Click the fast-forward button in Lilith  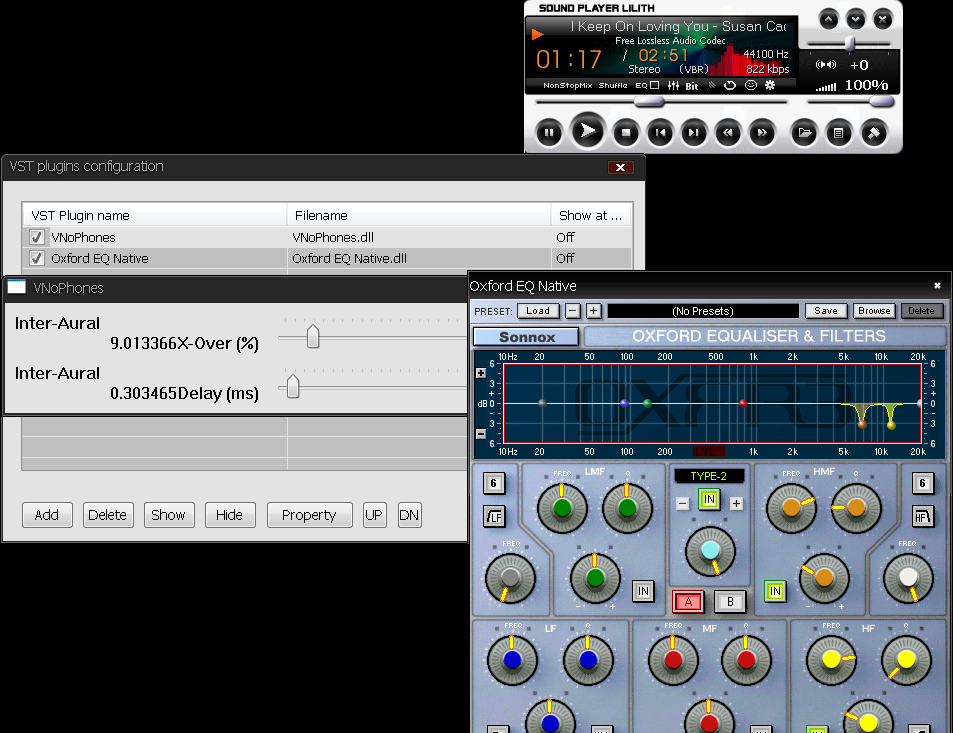click(762, 132)
